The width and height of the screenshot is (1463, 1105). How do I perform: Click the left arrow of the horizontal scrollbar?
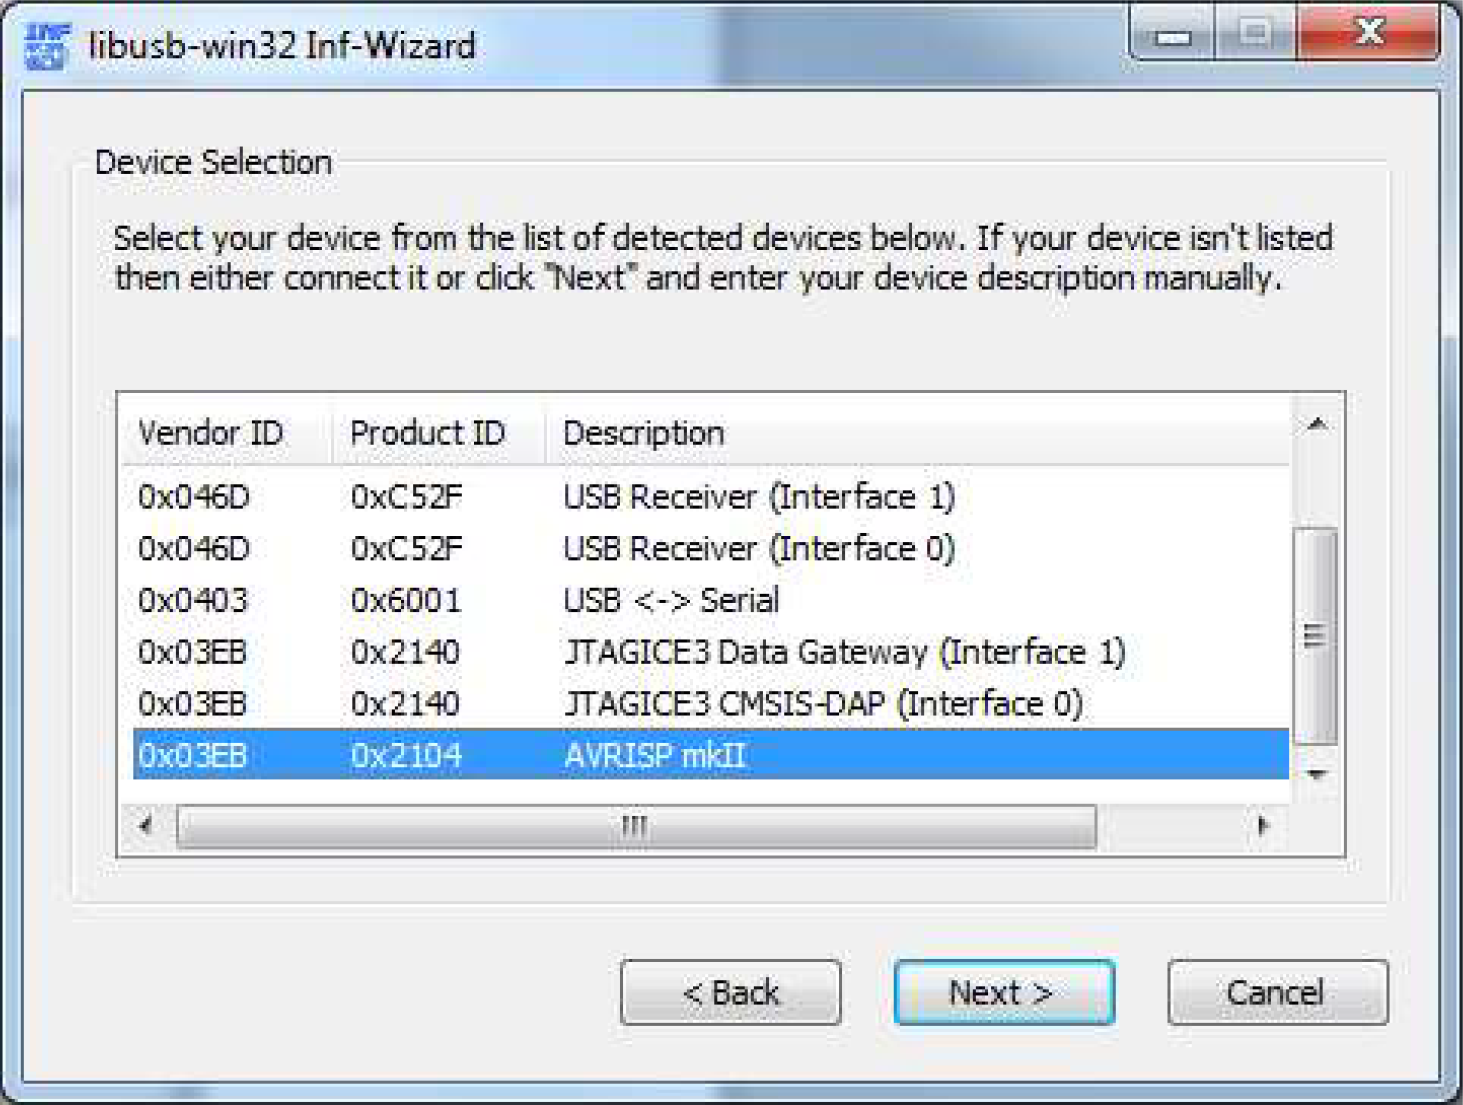(147, 826)
